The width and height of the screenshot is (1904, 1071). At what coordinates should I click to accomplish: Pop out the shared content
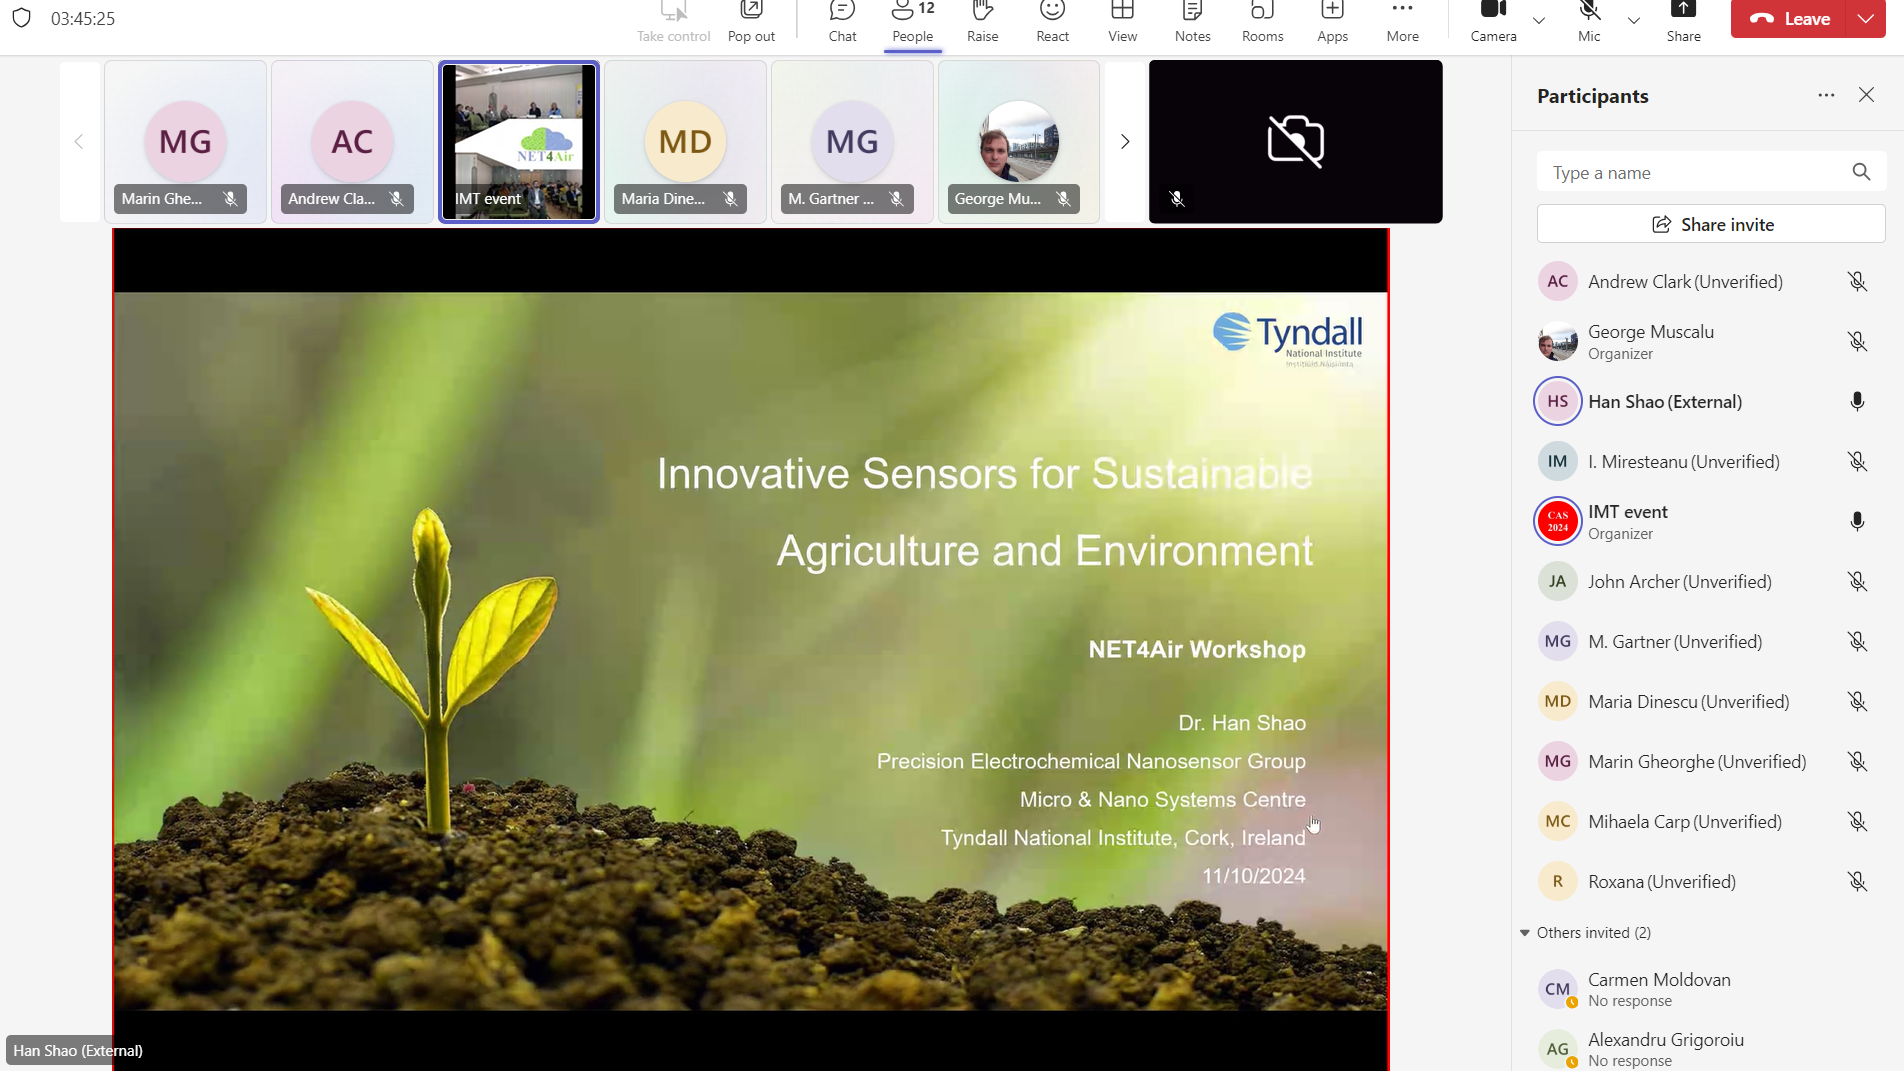coord(751,22)
